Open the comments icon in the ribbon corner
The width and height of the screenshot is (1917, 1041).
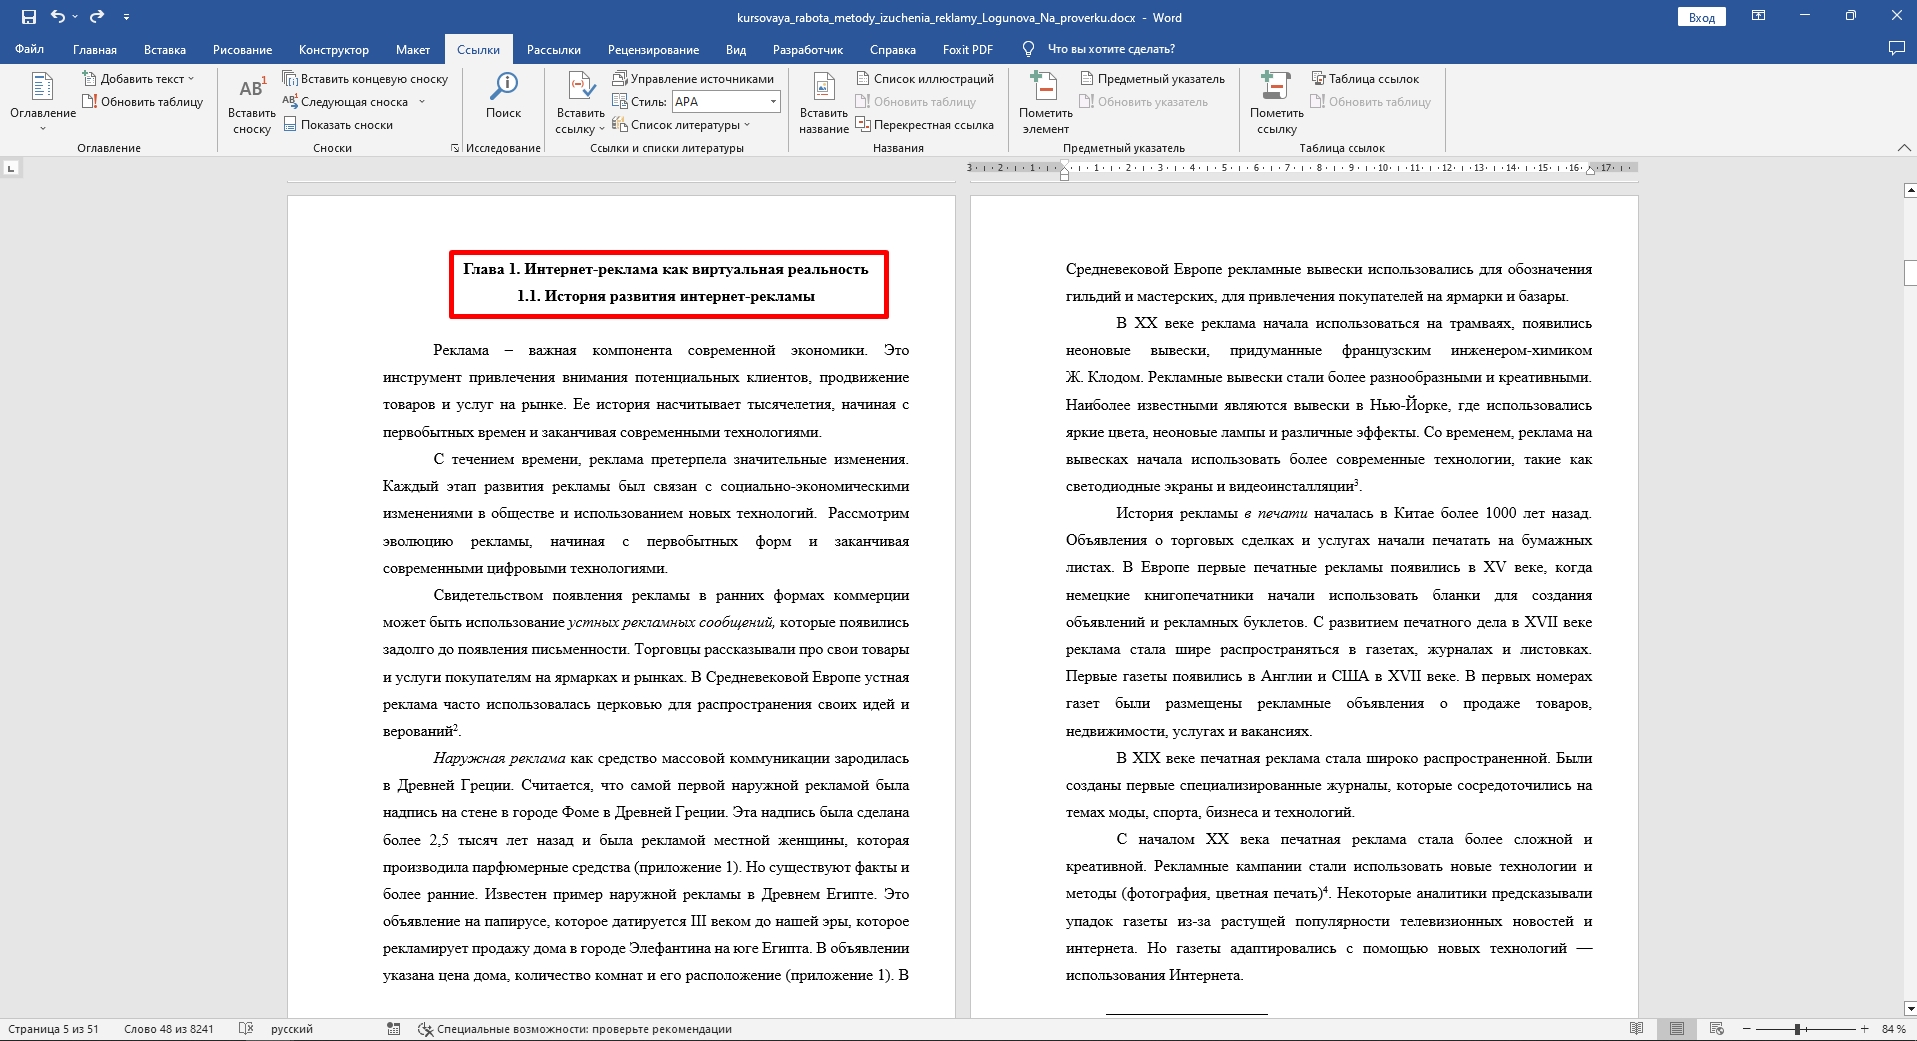click(1896, 49)
